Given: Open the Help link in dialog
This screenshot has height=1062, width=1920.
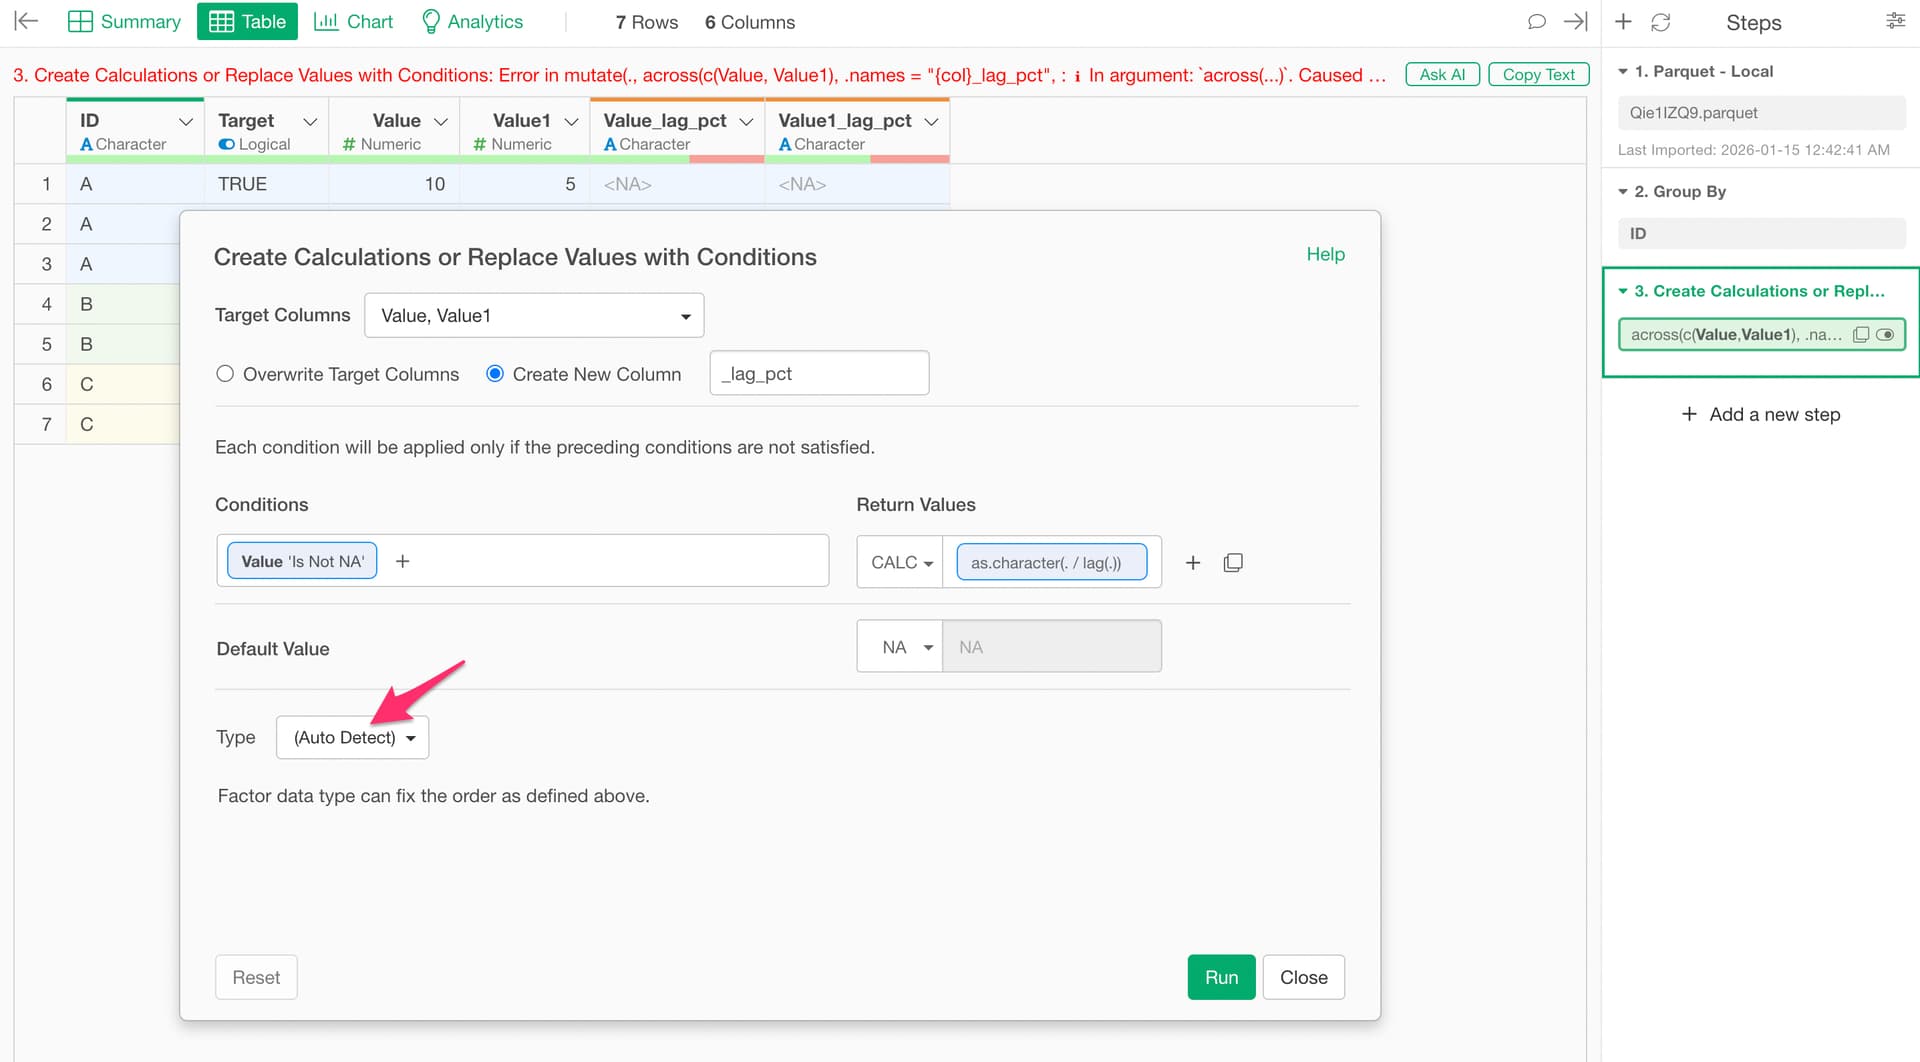Looking at the screenshot, I should [x=1325, y=254].
